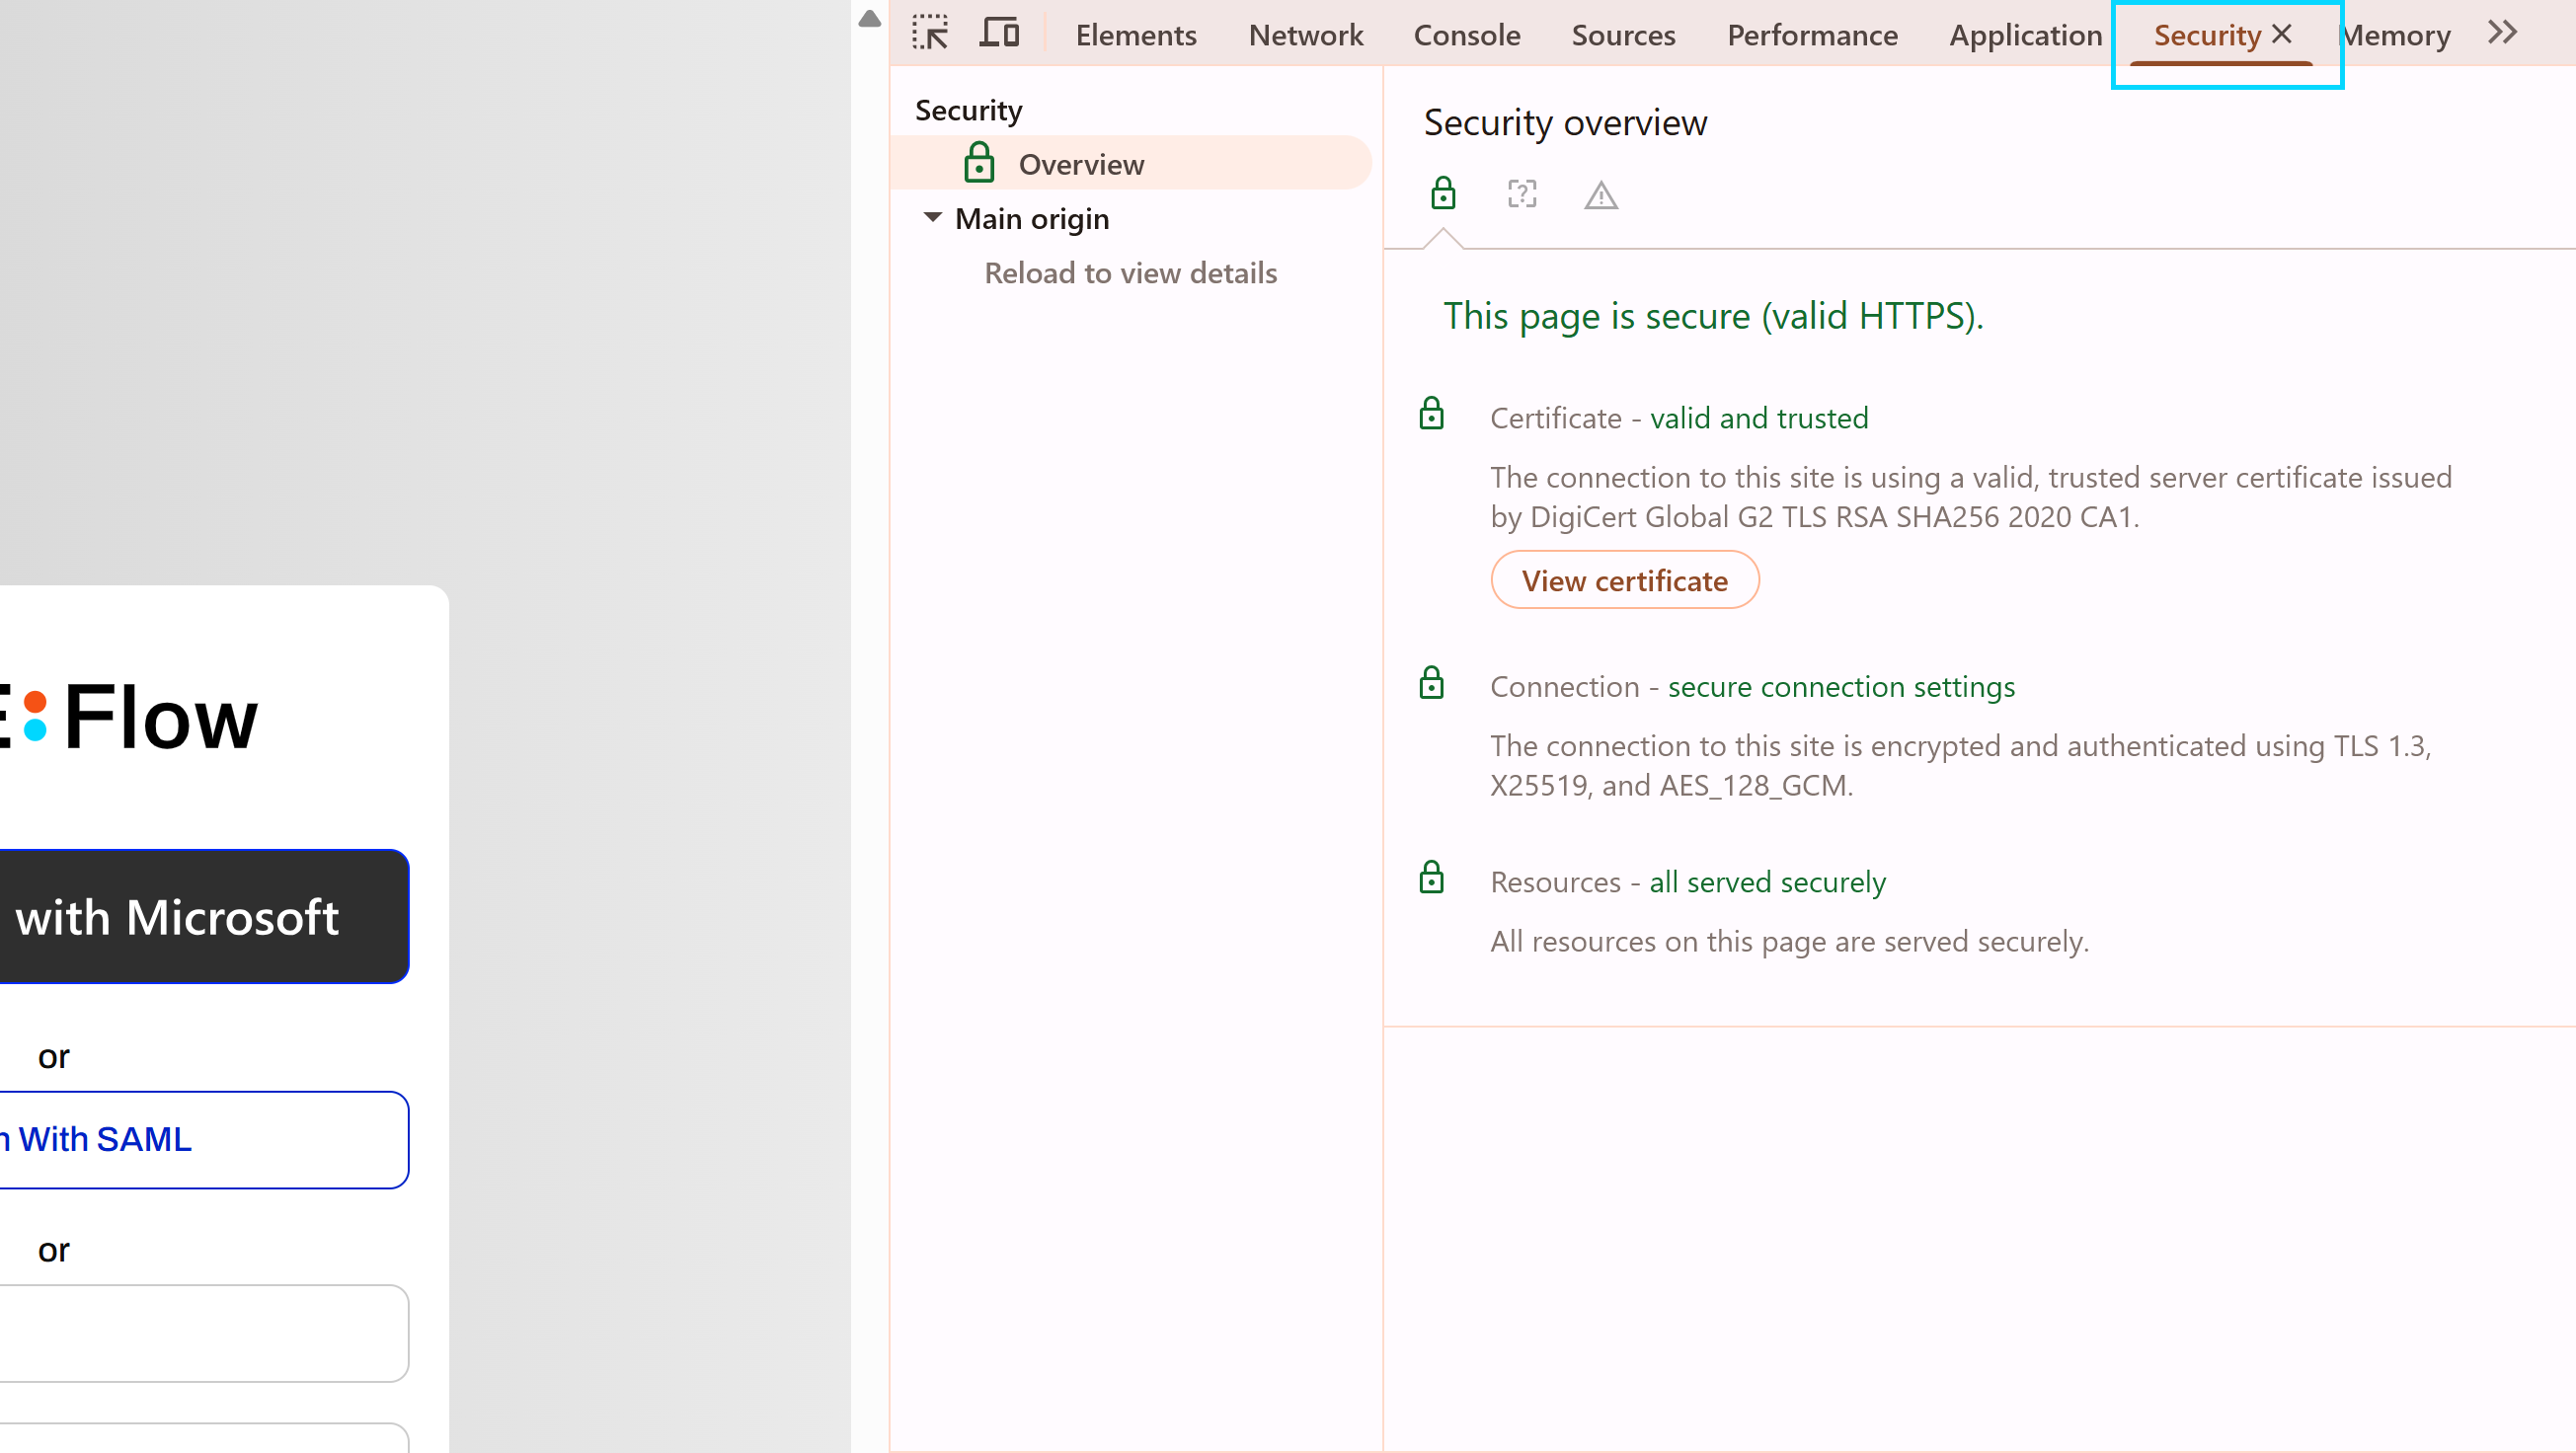
Task: Collapse the Main origin tree arrow
Action: (932, 217)
